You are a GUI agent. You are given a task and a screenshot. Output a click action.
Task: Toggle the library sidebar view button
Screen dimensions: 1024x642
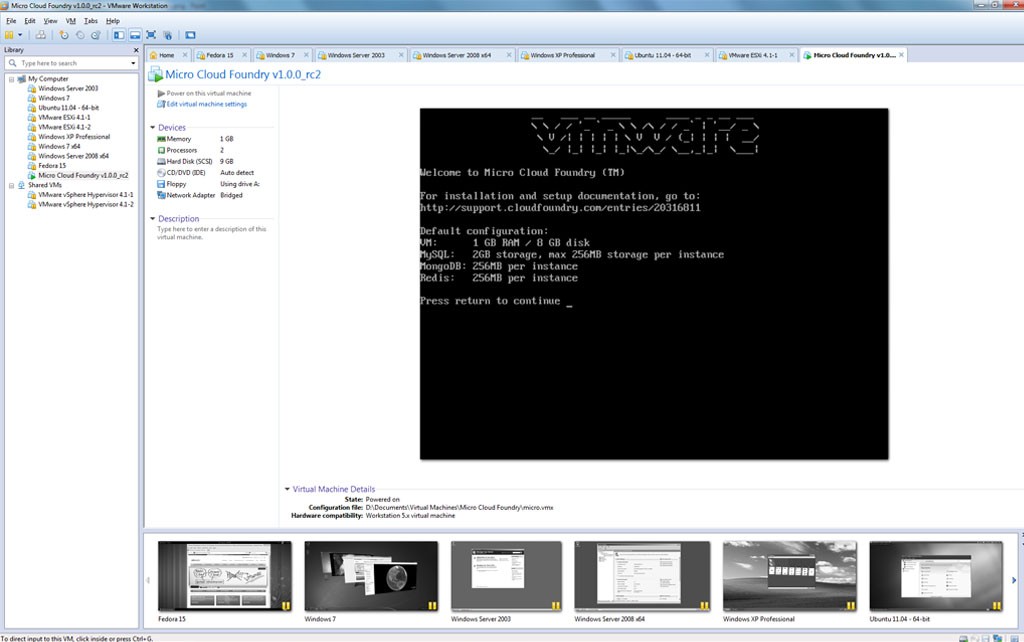(119, 35)
